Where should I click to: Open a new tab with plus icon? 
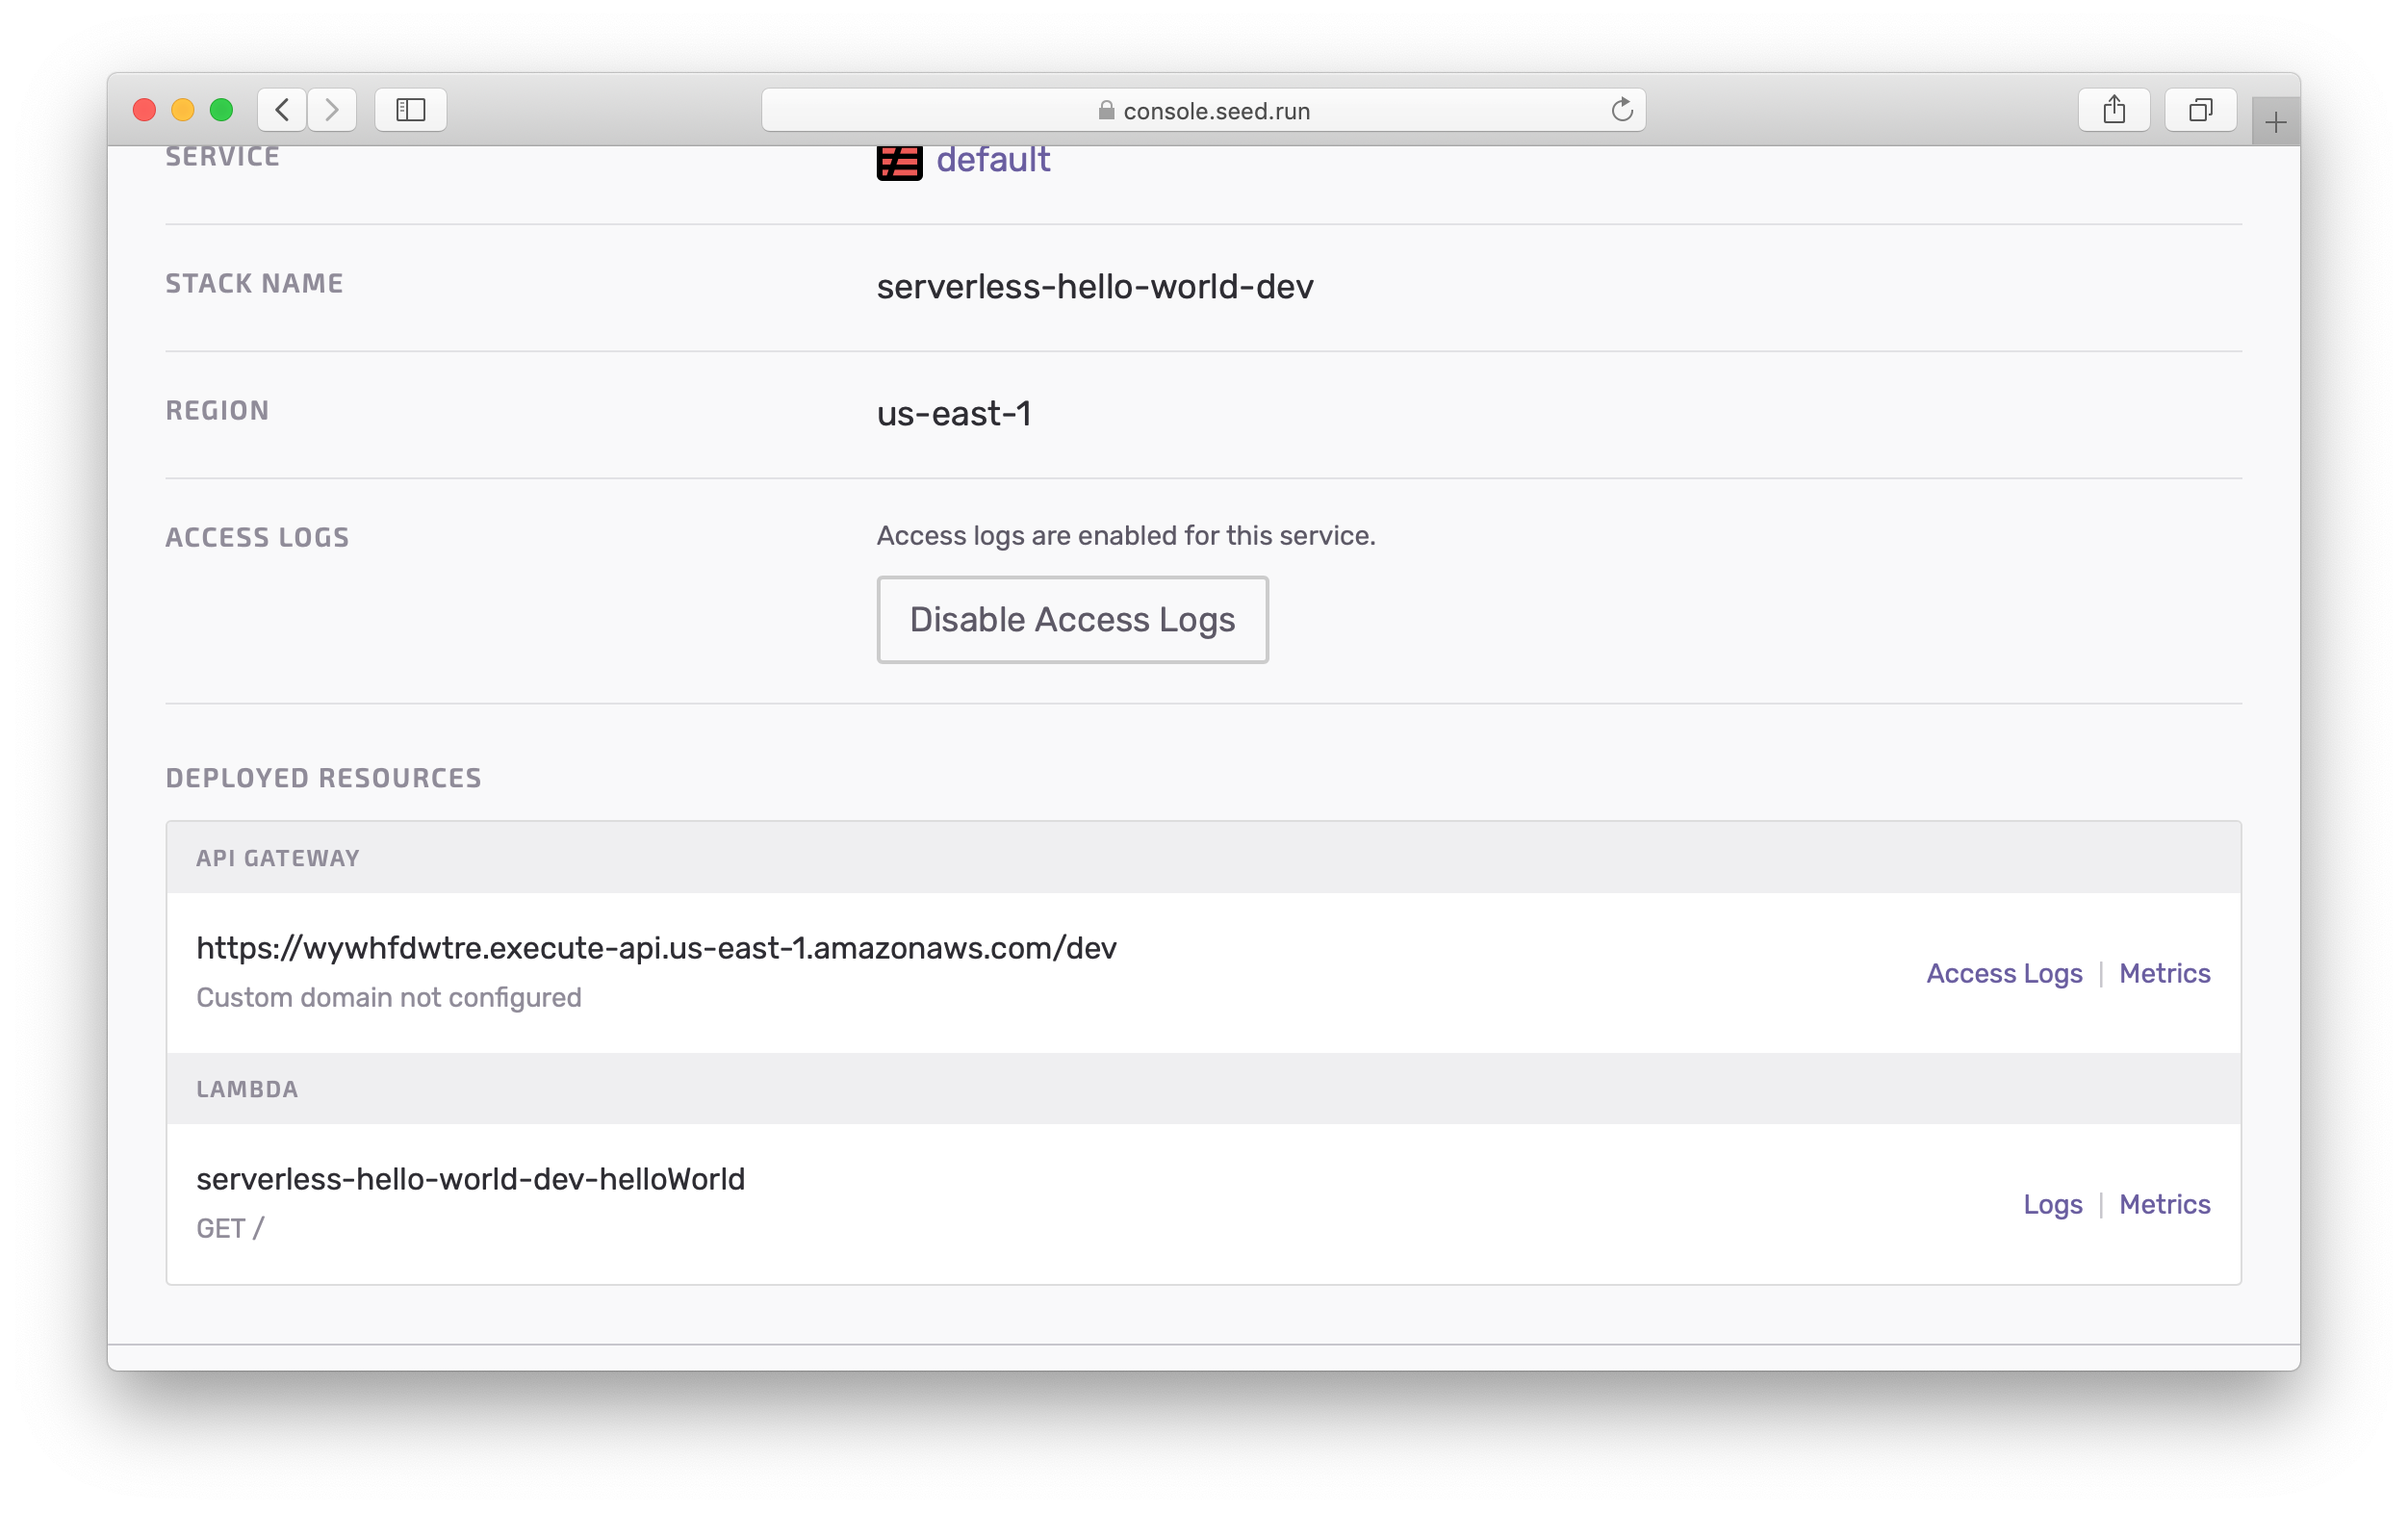click(2275, 123)
